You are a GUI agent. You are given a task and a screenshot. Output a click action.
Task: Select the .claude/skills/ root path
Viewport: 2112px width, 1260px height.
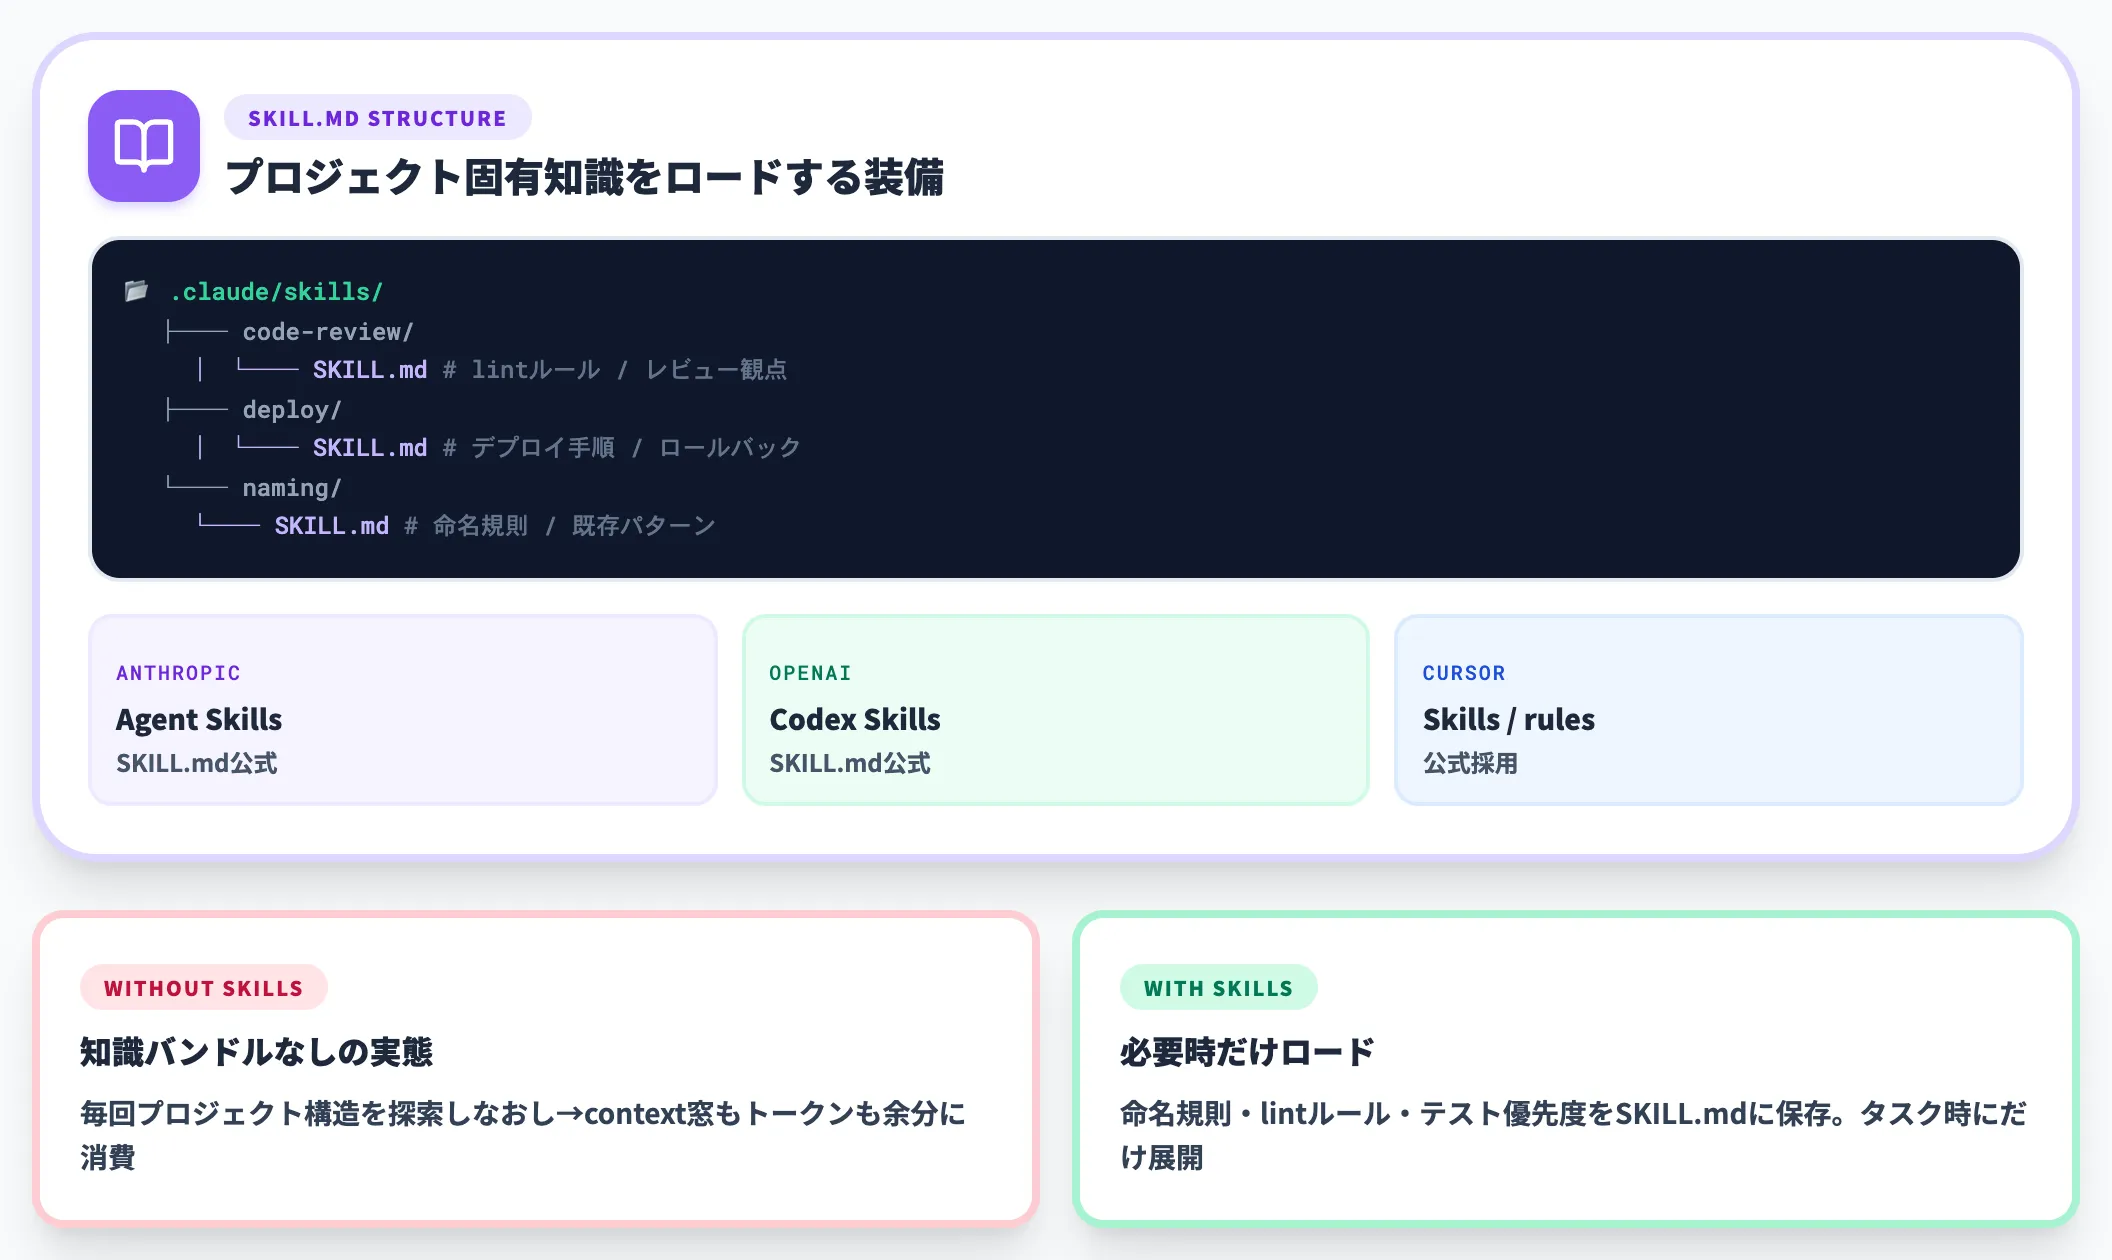[277, 291]
